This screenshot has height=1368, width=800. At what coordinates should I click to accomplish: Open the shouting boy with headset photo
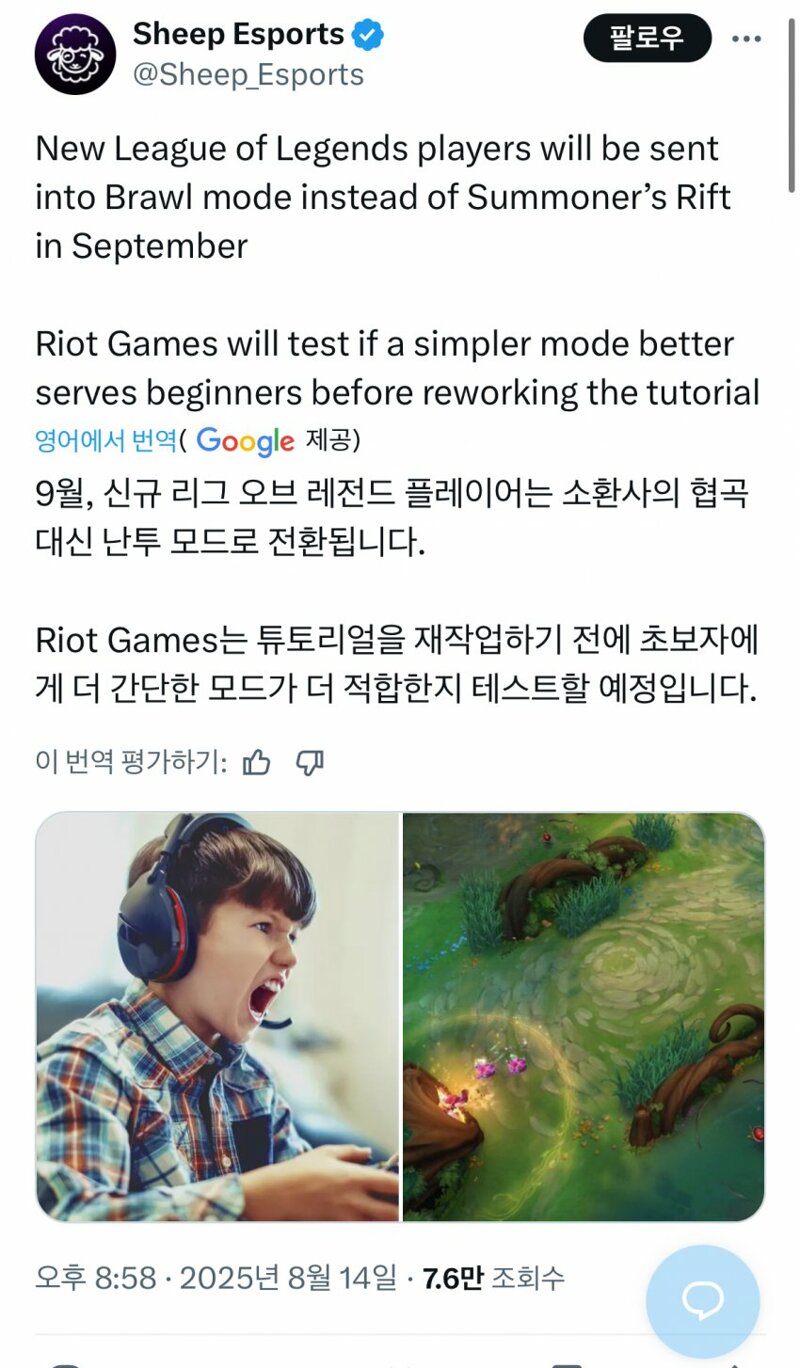217,1016
